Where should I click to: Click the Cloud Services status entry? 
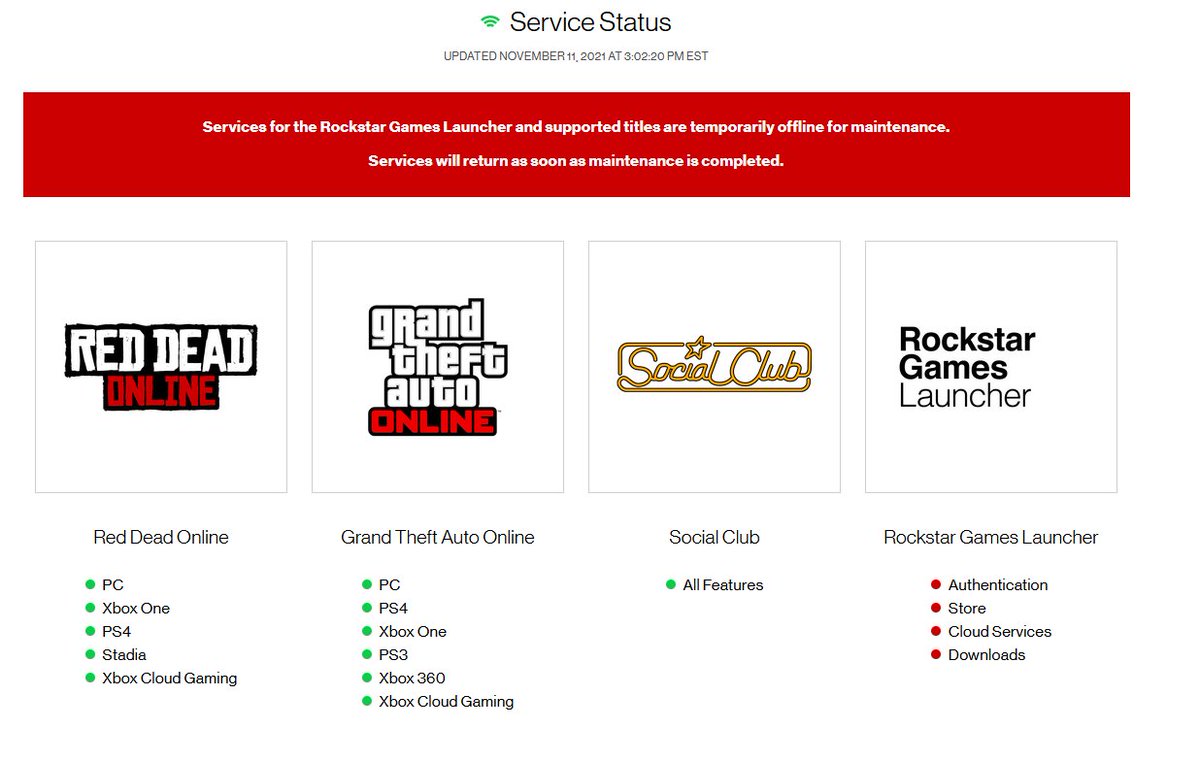[1000, 631]
